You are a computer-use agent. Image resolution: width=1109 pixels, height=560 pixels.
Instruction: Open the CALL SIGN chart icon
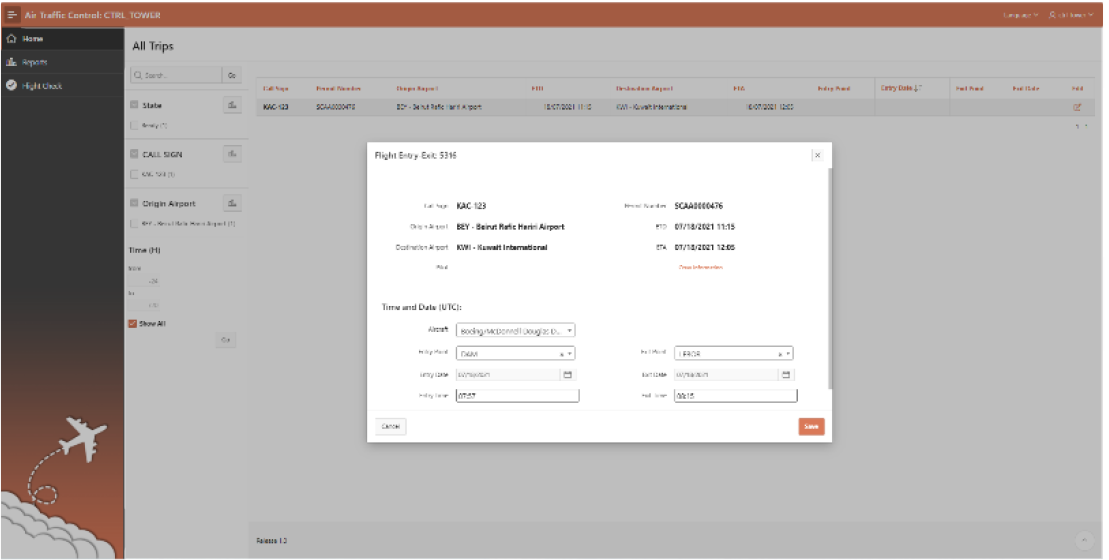tap(231, 154)
